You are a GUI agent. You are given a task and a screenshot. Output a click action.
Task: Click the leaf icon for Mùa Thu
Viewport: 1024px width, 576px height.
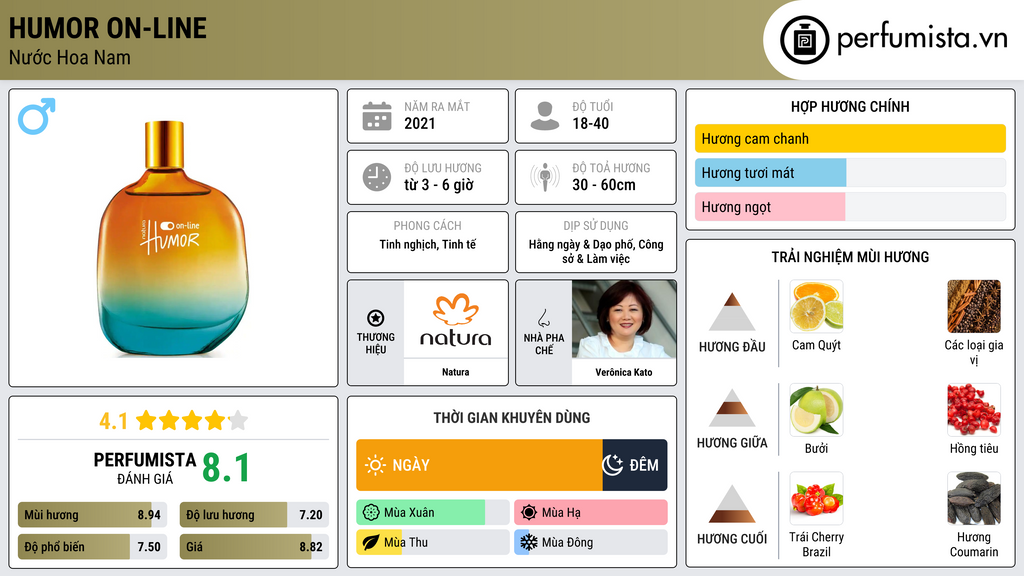point(371,543)
